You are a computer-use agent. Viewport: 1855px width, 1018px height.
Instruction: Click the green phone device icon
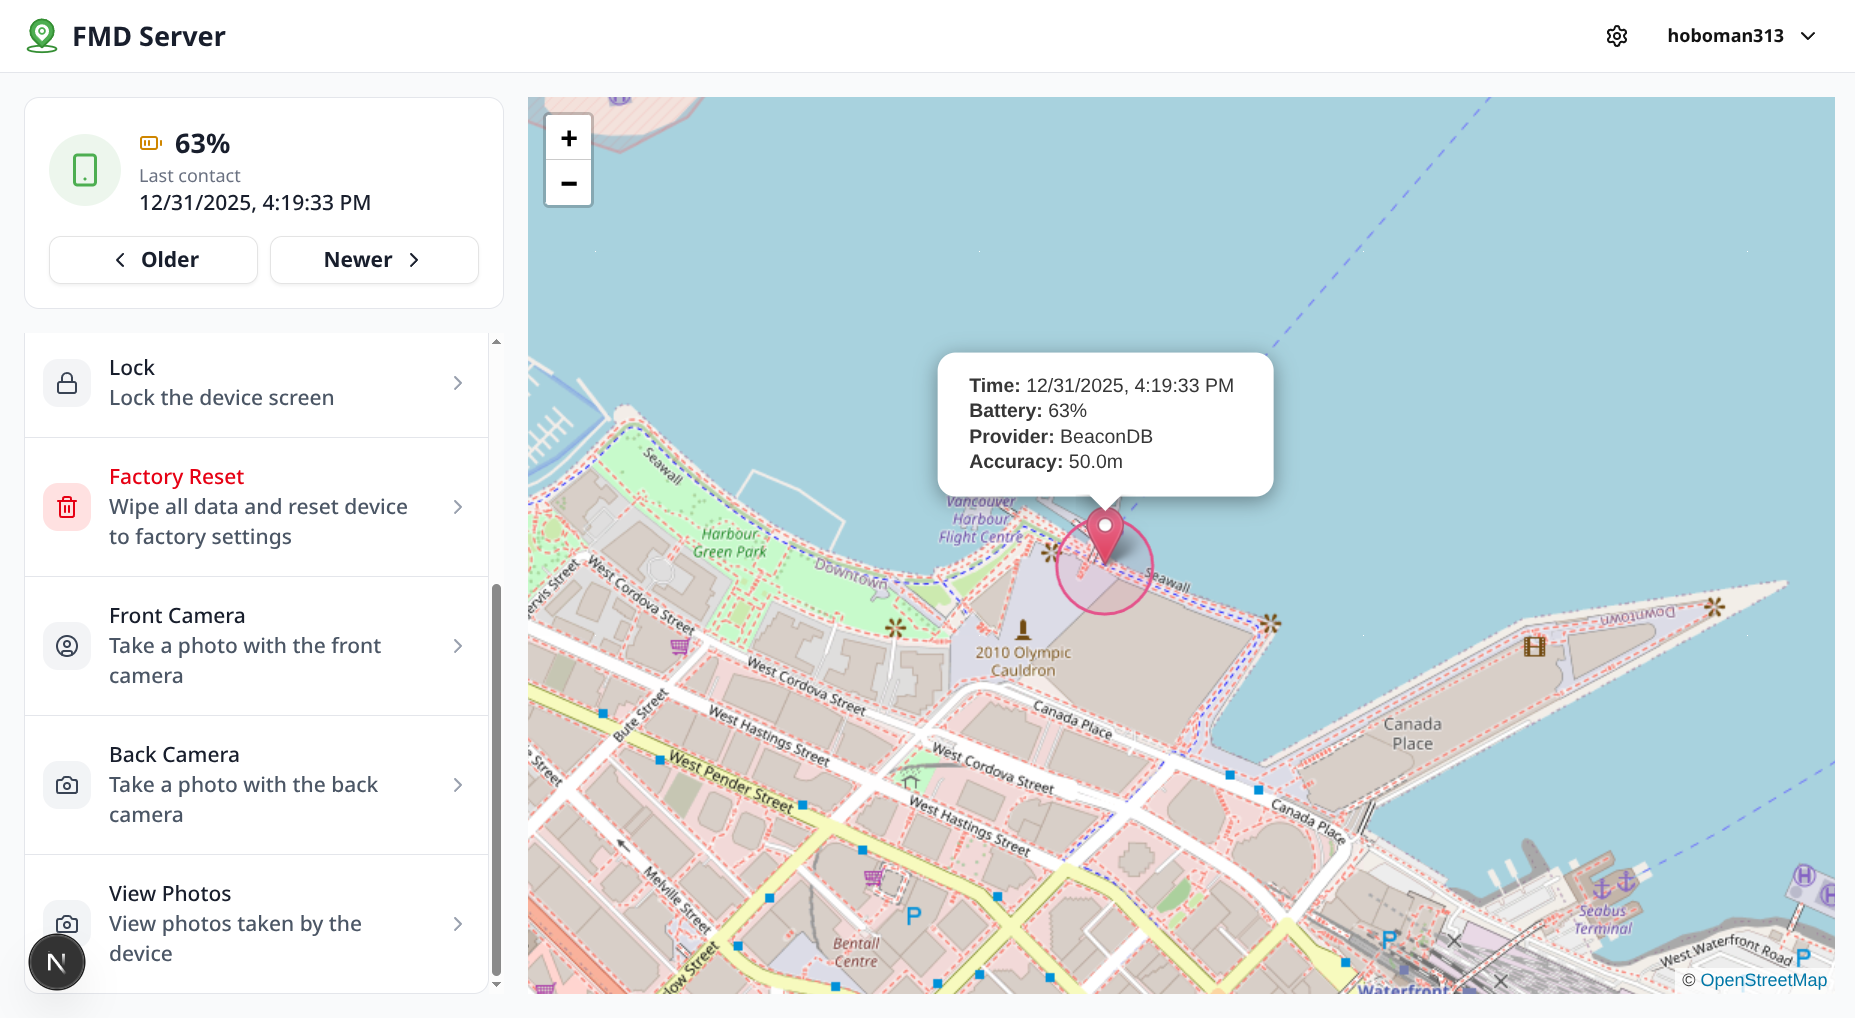(x=85, y=170)
